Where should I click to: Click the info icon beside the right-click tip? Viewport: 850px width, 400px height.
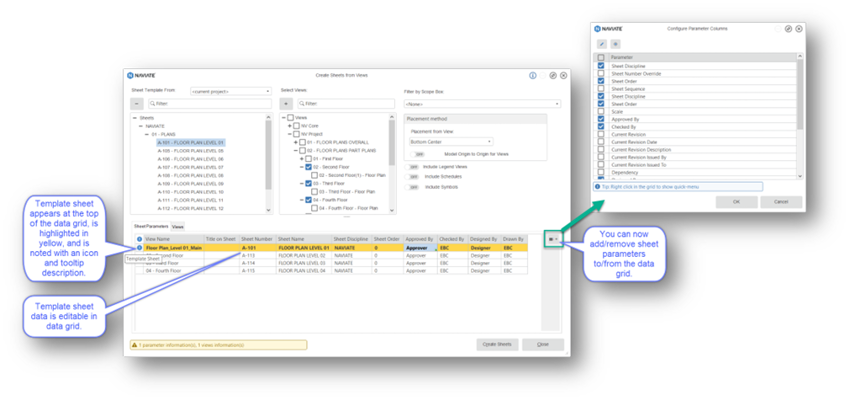(597, 186)
